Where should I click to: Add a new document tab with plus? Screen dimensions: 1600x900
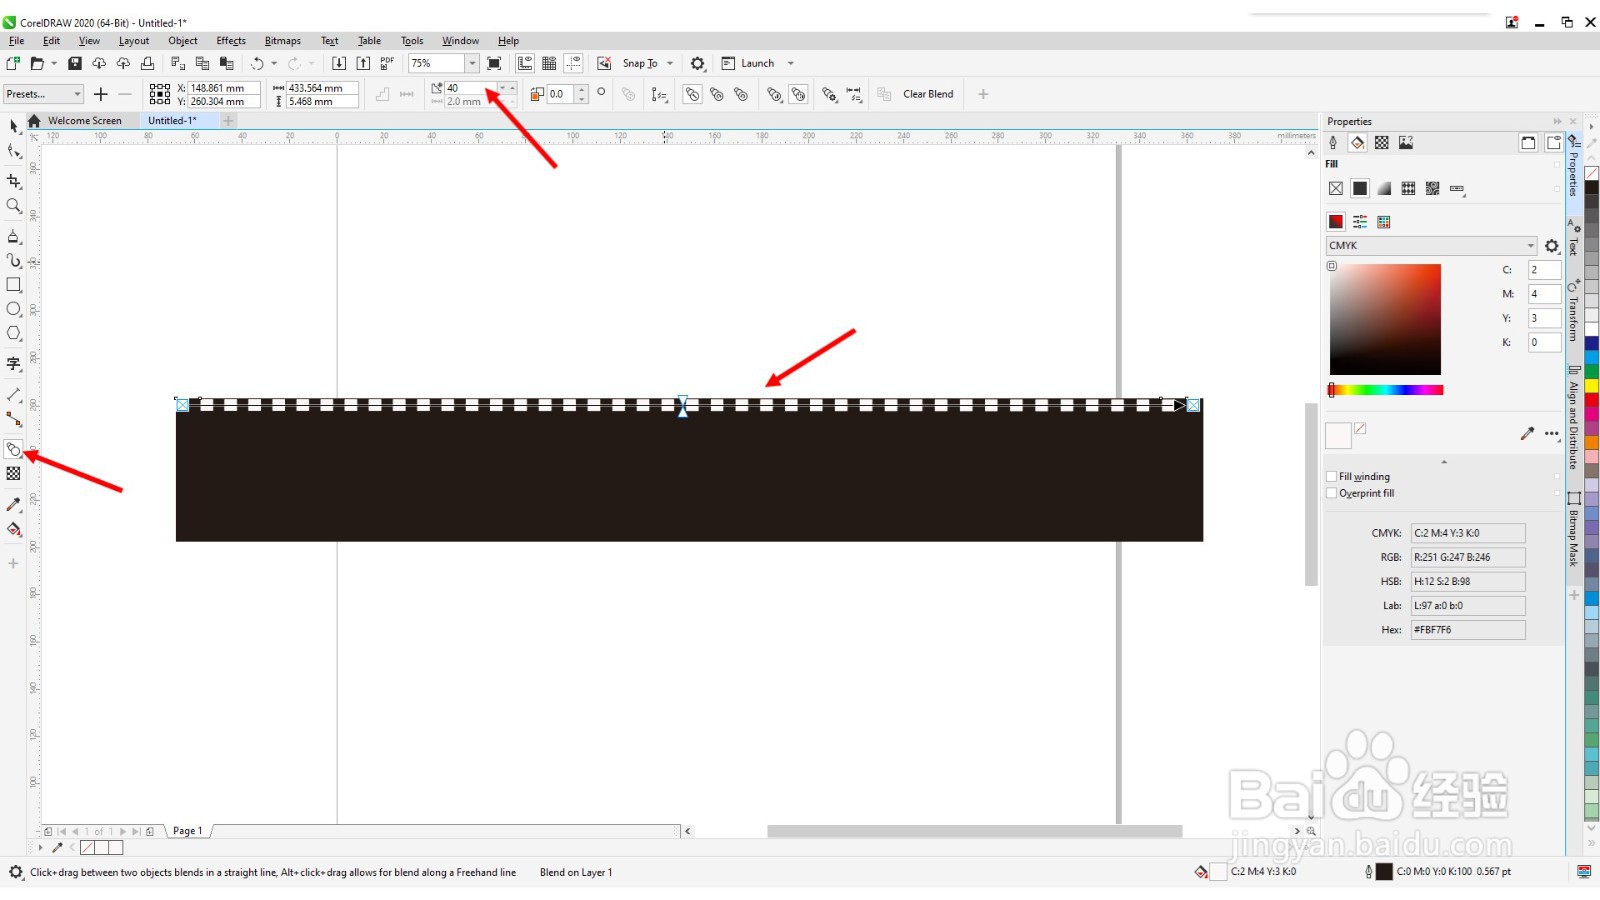(x=228, y=121)
